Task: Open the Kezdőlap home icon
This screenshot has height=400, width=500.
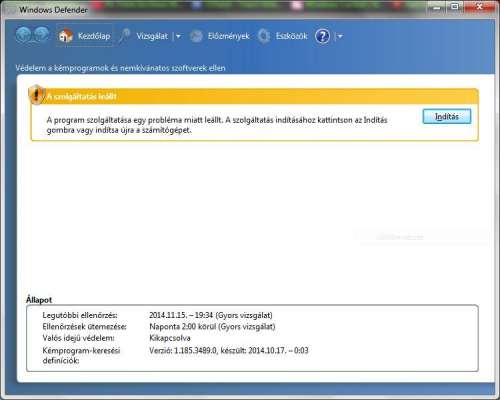Action: [66, 36]
